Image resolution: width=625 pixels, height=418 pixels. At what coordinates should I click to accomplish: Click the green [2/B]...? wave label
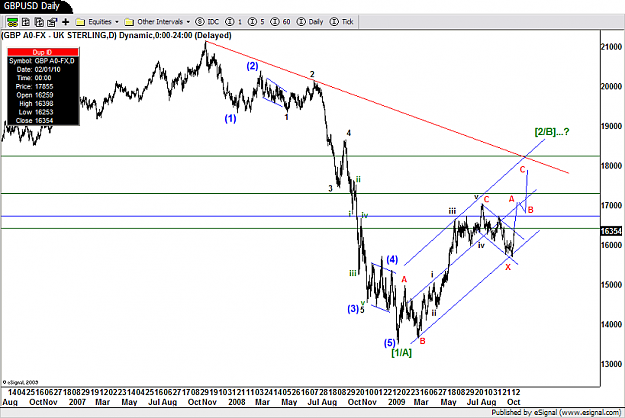[x=552, y=131]
